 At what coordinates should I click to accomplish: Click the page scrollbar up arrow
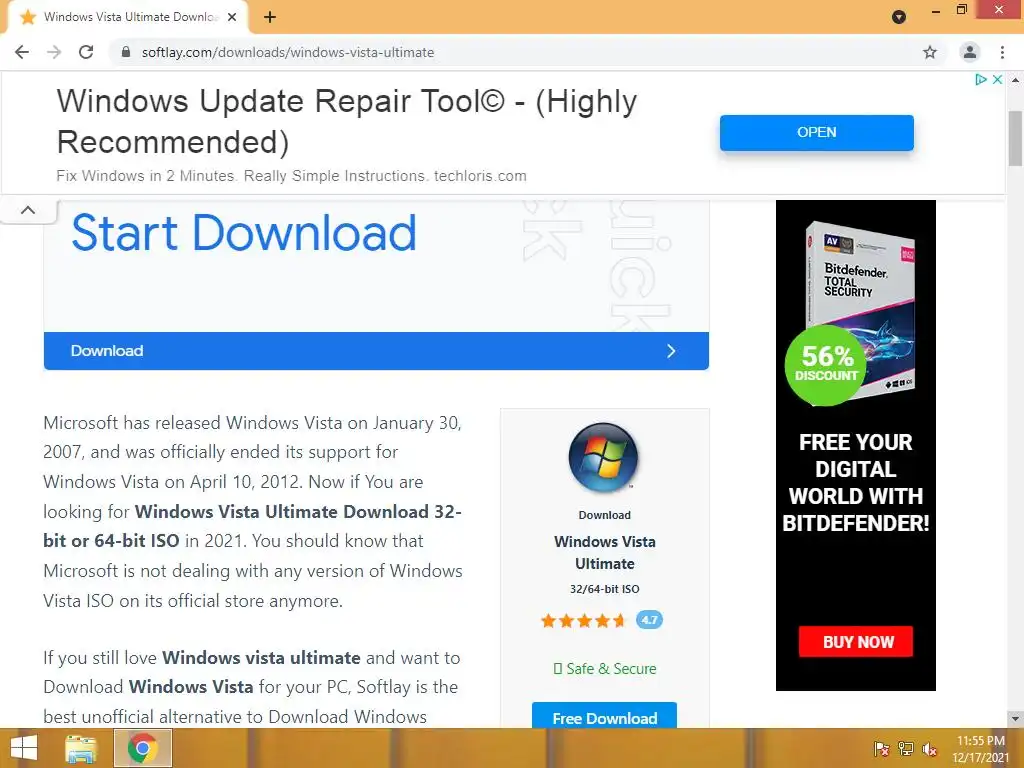(x=1016, y=80)
